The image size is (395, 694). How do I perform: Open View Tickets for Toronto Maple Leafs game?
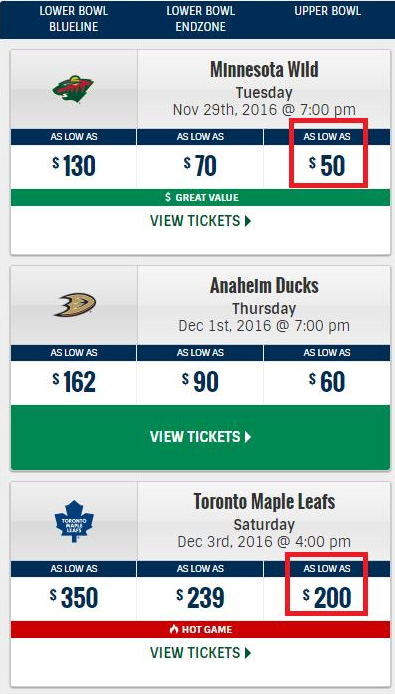click(201, 653)
